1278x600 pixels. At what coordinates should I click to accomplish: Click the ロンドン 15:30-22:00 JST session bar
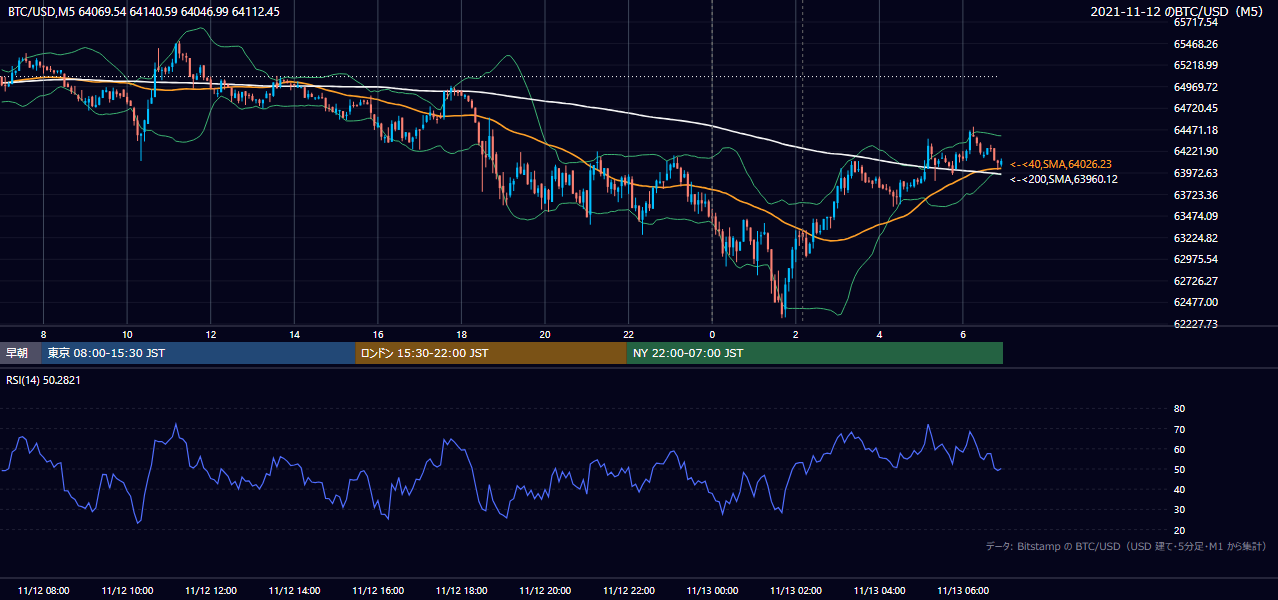[x=491, y=353]
